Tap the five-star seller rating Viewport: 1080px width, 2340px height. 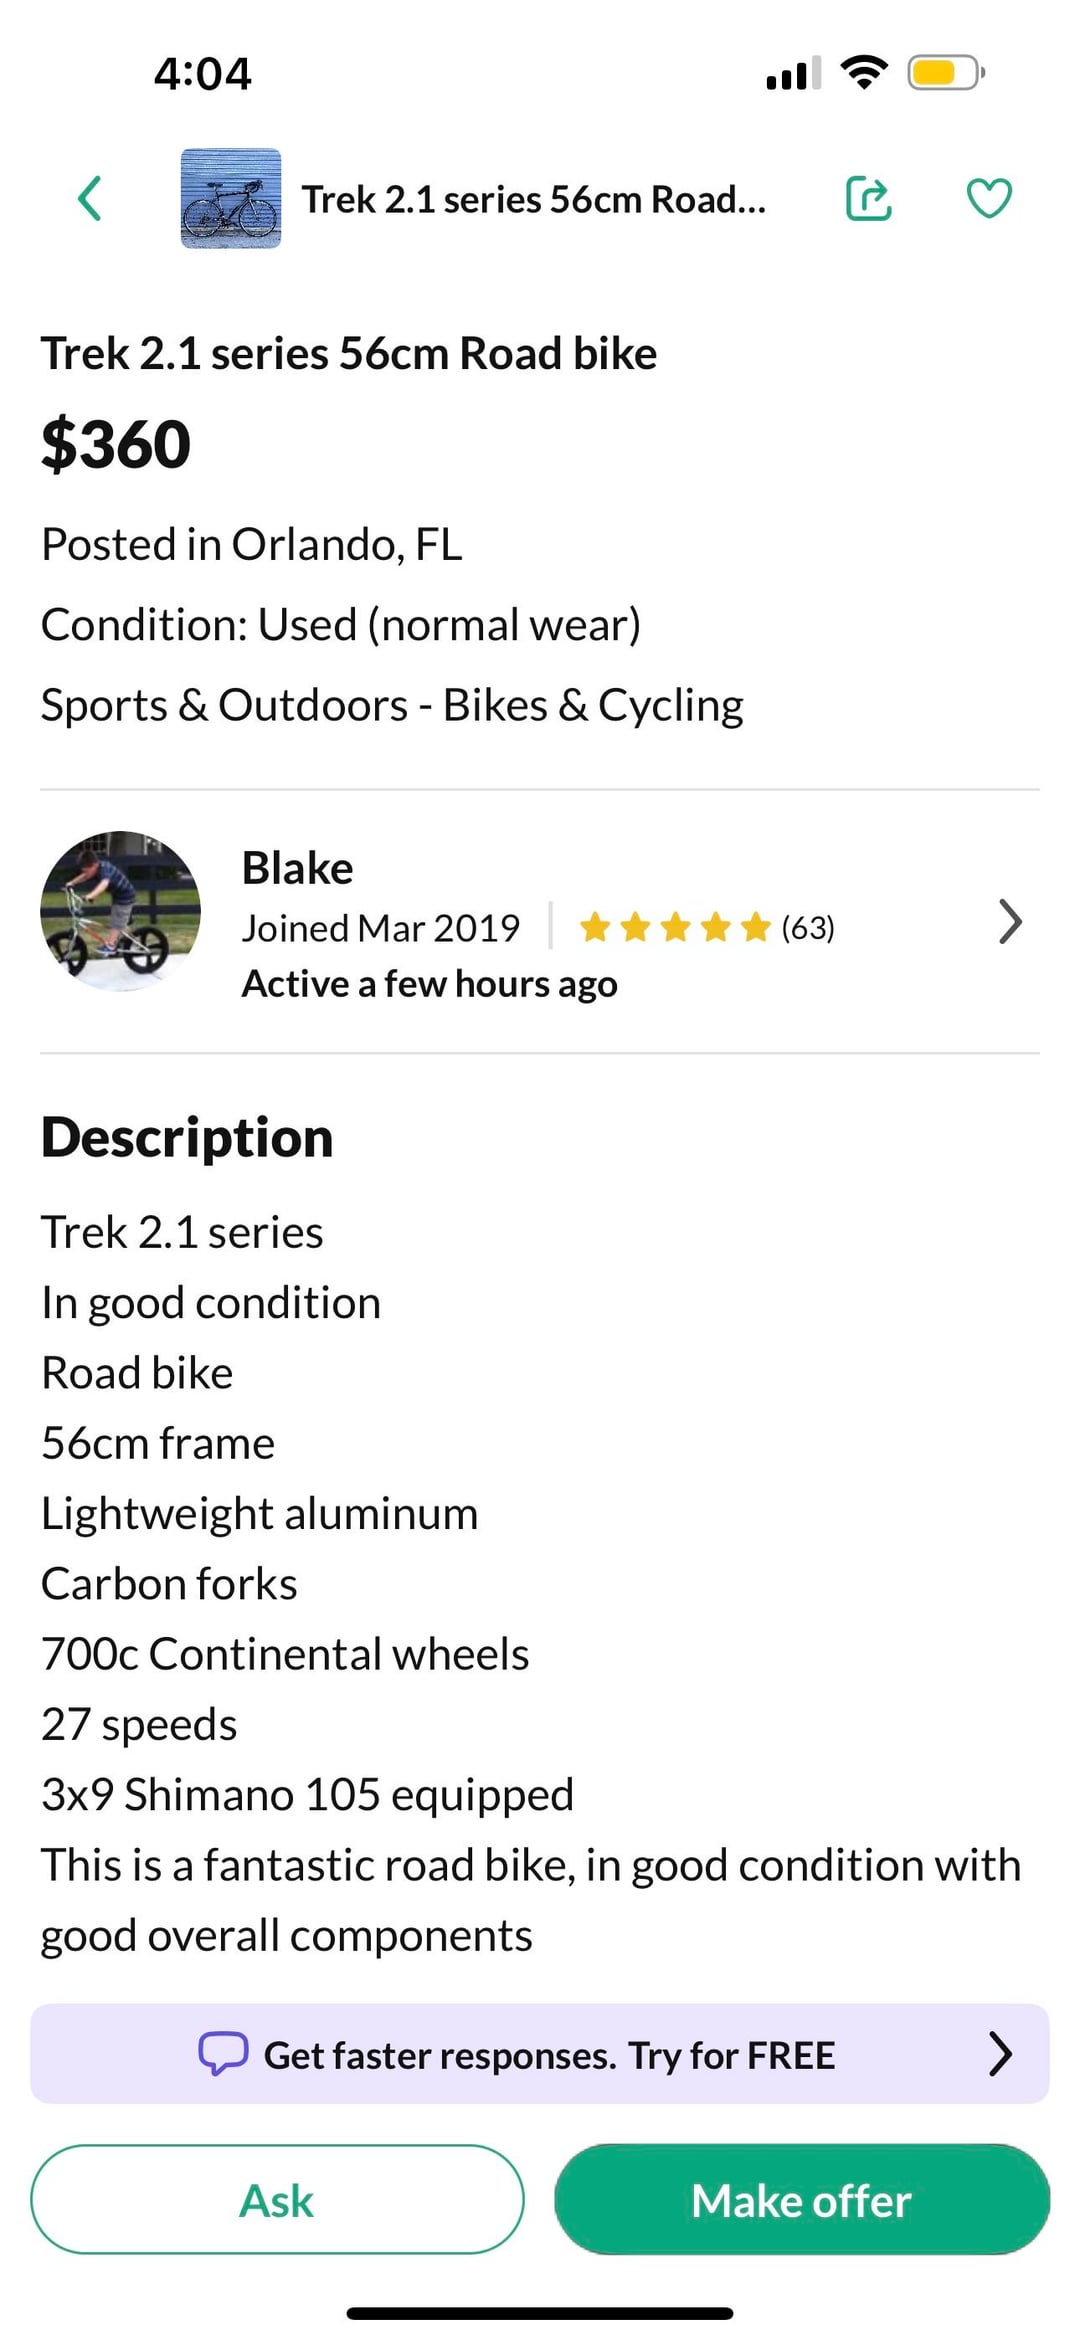click(675, 928)
